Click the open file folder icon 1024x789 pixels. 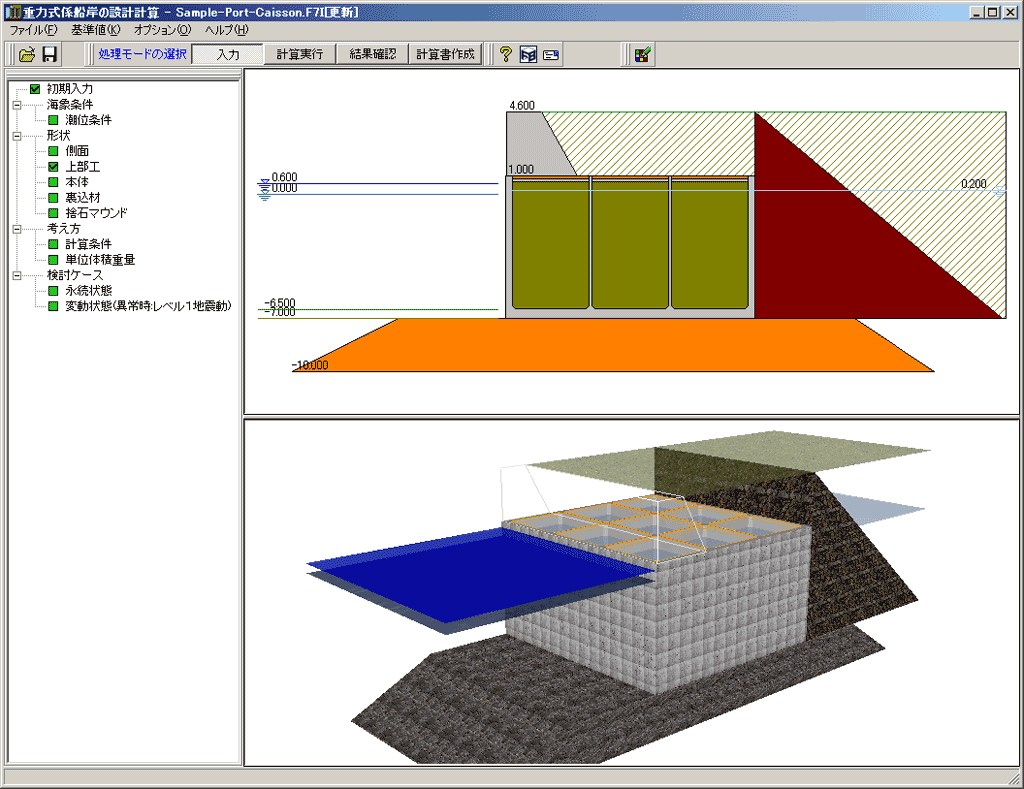tap(27, 54)
